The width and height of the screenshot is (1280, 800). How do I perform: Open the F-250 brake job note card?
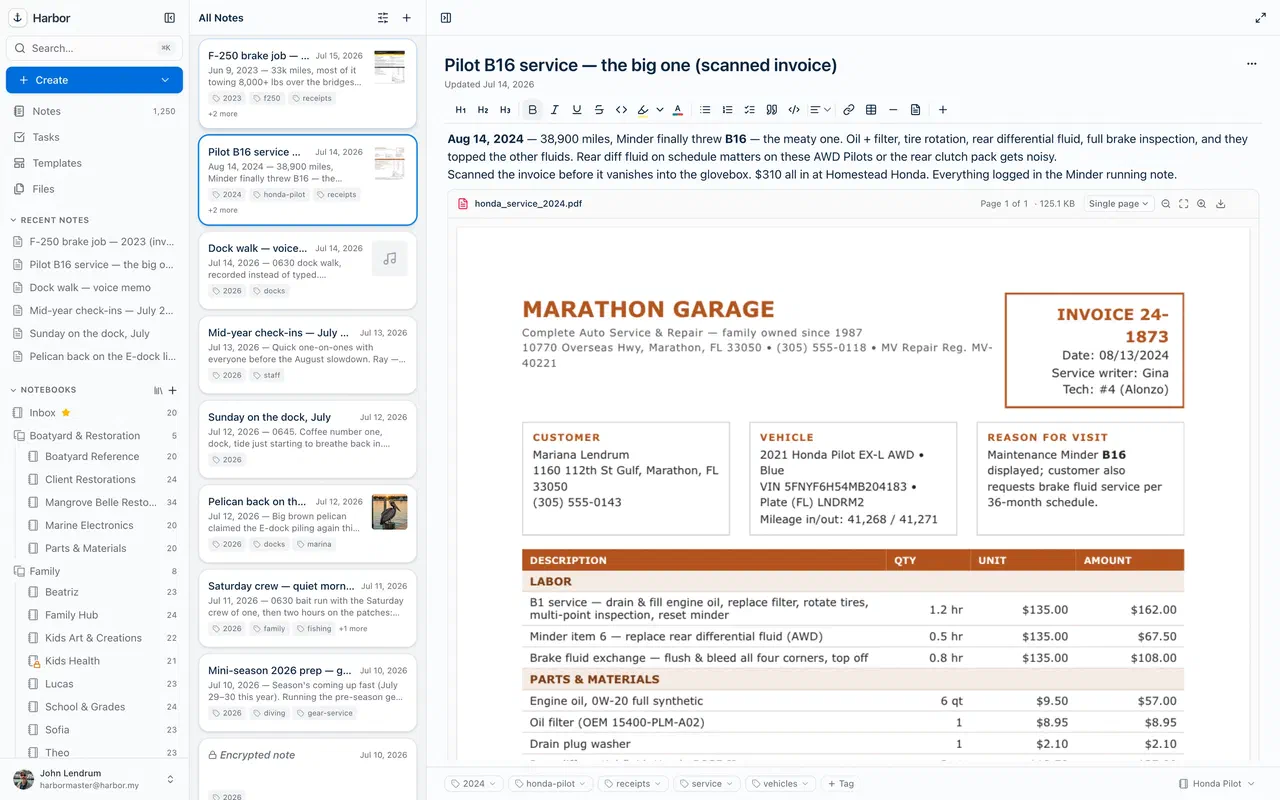point(308,85)
